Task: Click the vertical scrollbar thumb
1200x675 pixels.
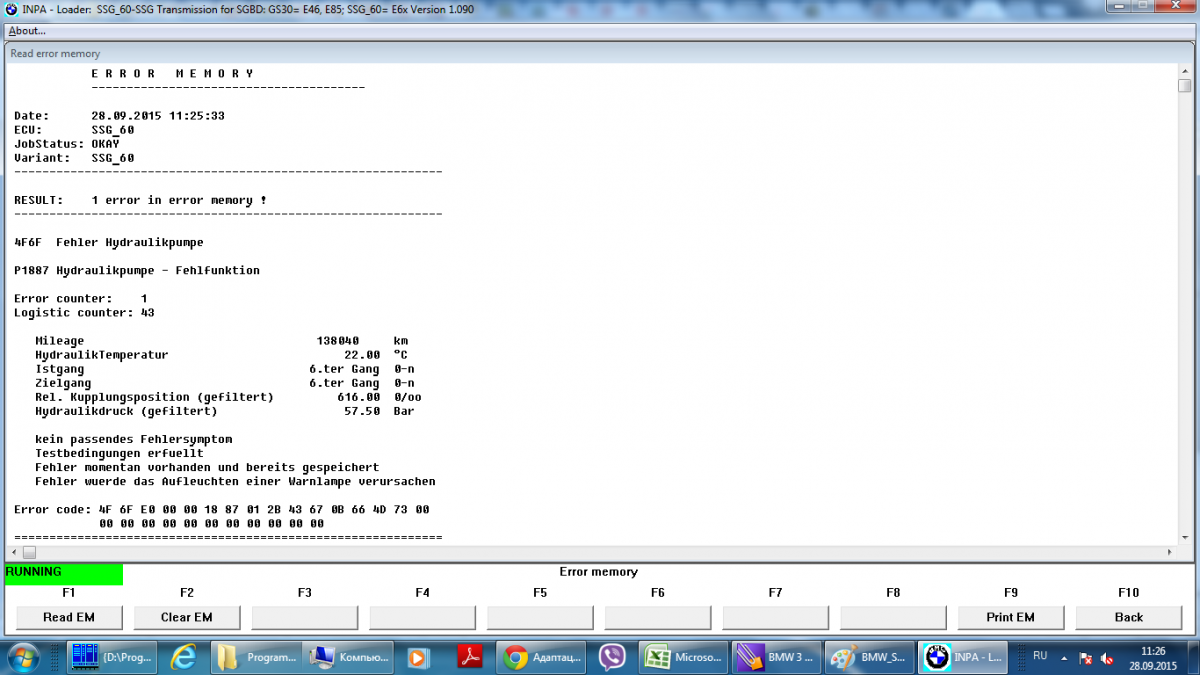Action: (1184, 85)
